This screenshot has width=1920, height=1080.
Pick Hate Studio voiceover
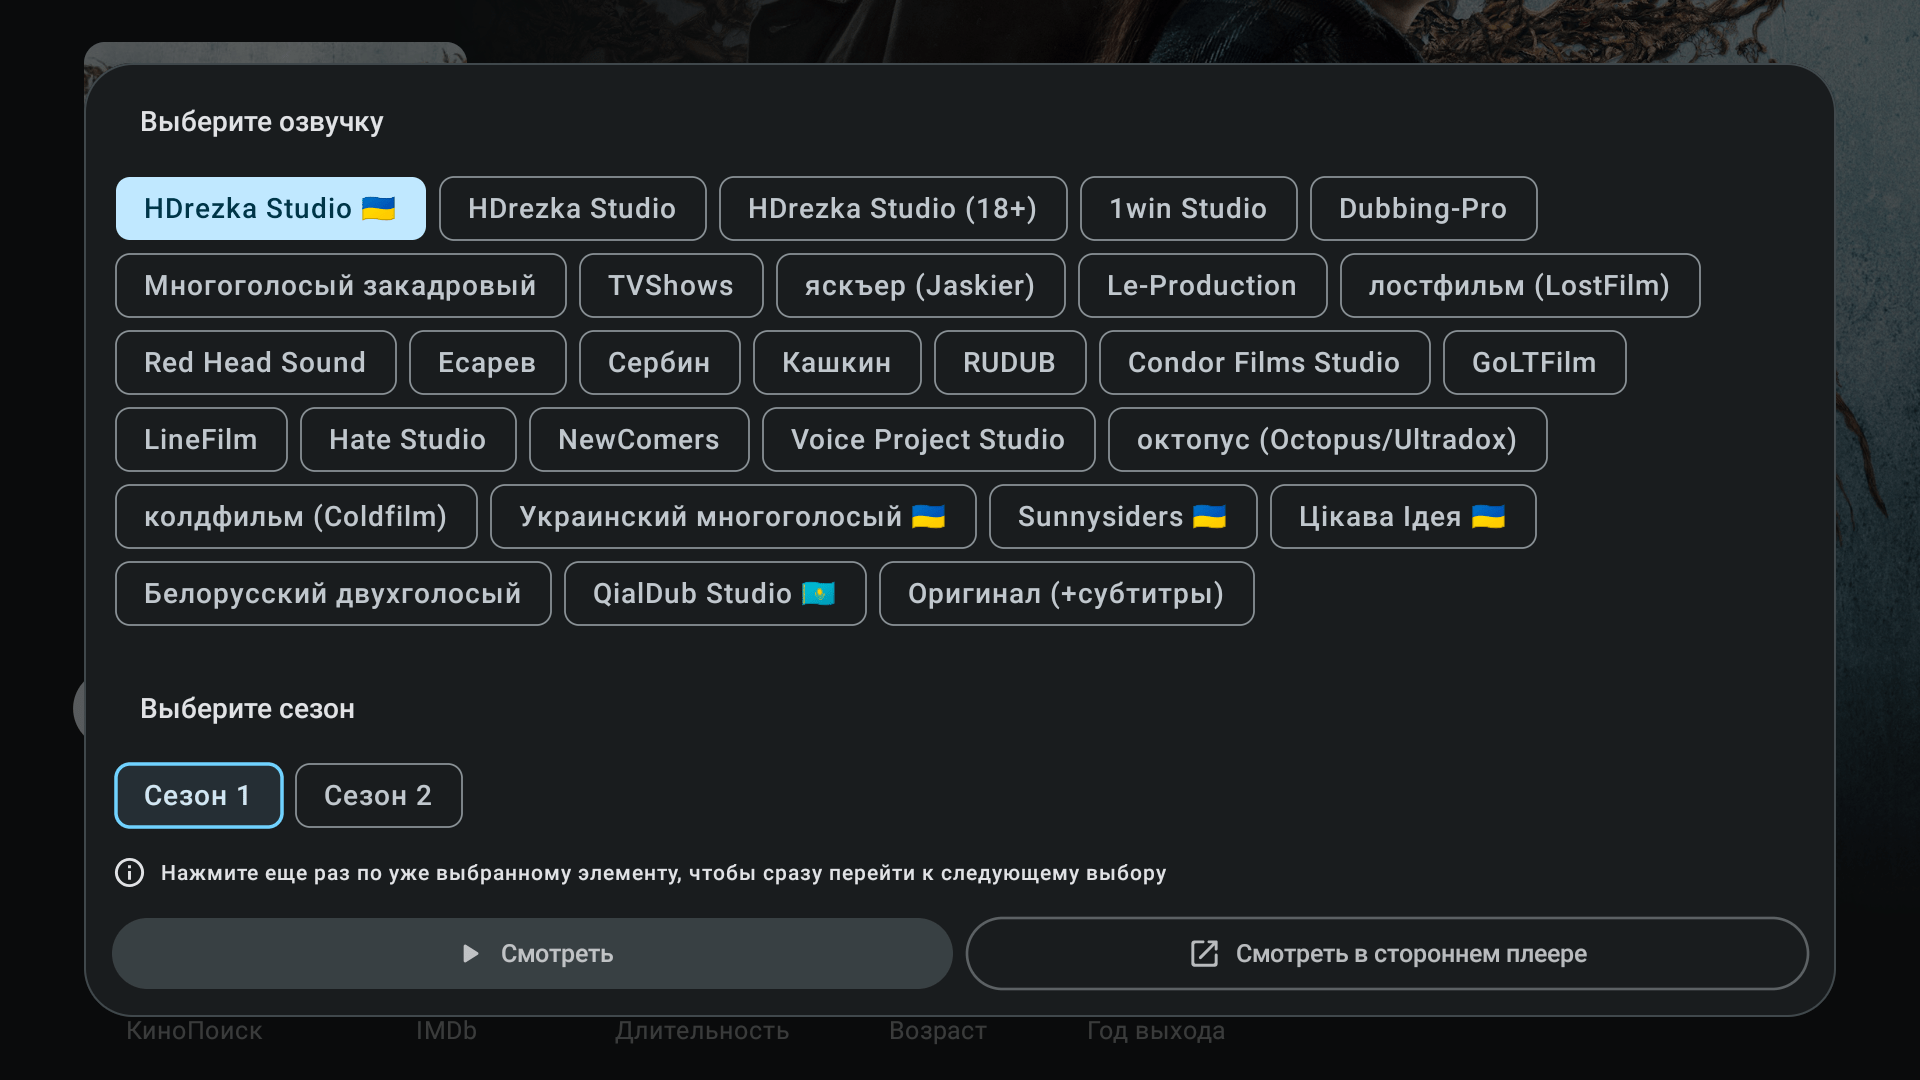click(409, 439)
